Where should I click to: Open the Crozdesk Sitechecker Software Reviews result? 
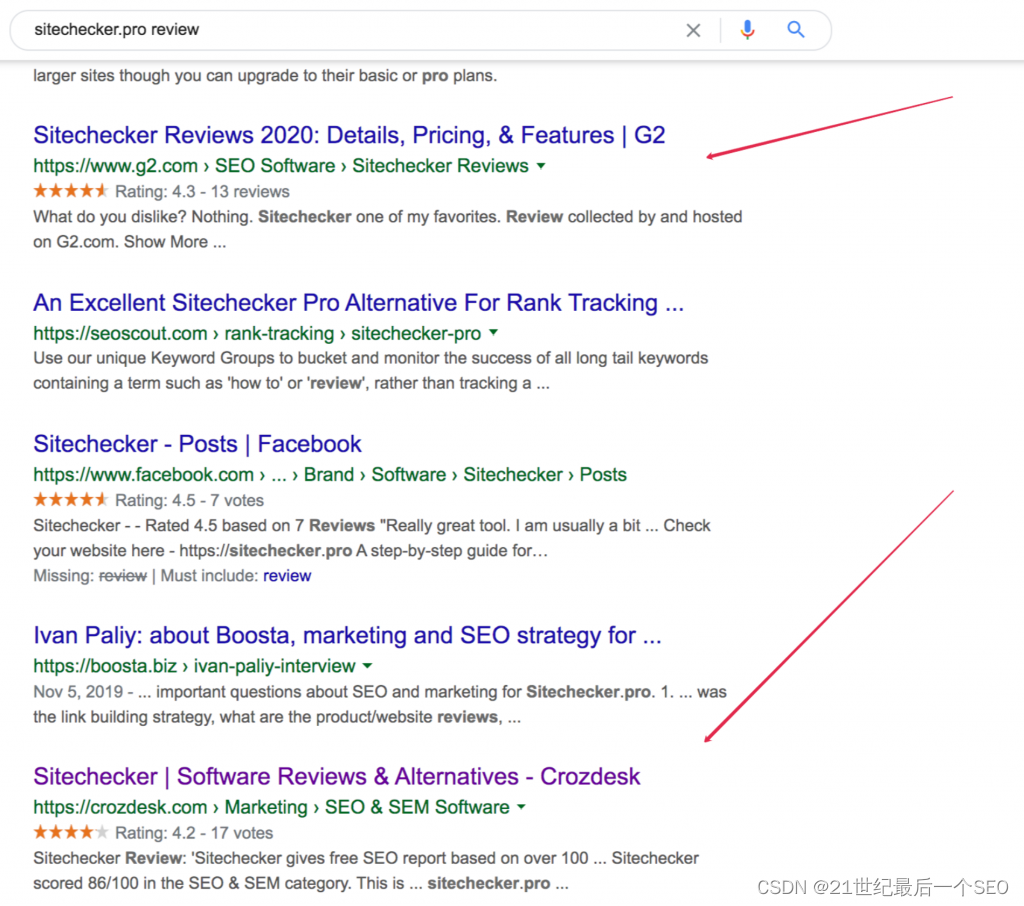click(x=337, y=776)
